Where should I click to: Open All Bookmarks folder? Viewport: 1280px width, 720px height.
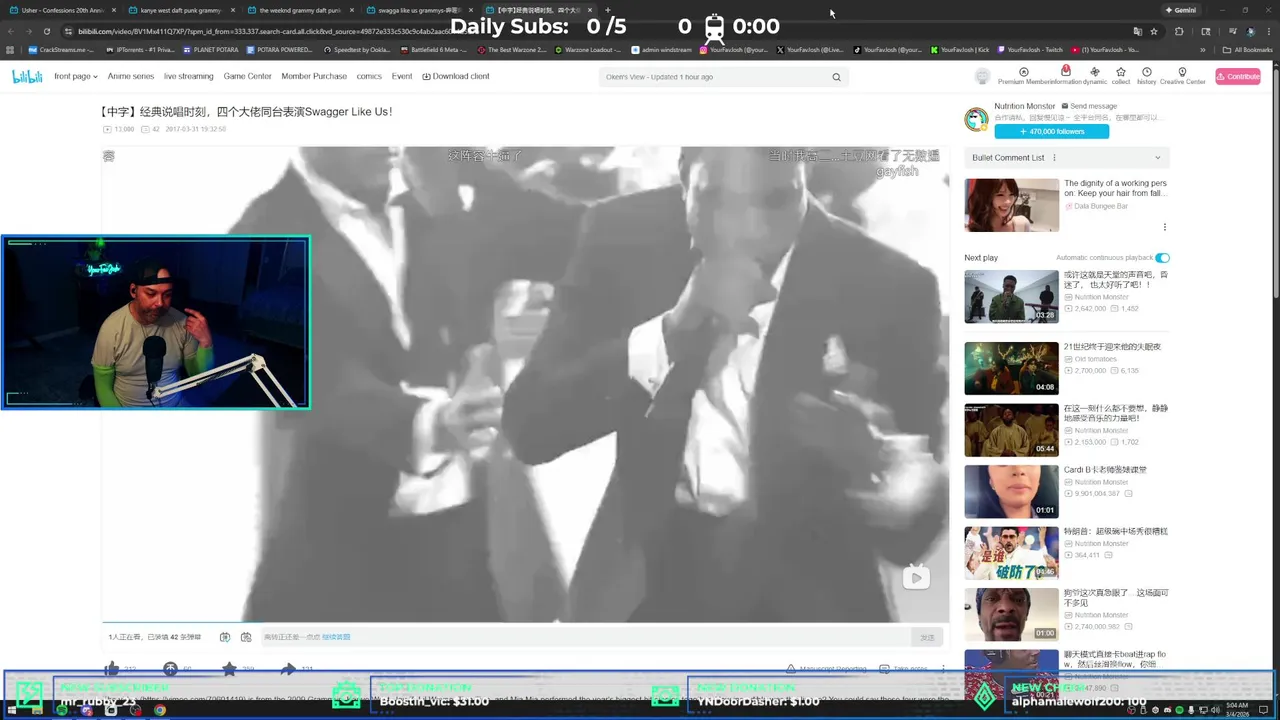1247,49
